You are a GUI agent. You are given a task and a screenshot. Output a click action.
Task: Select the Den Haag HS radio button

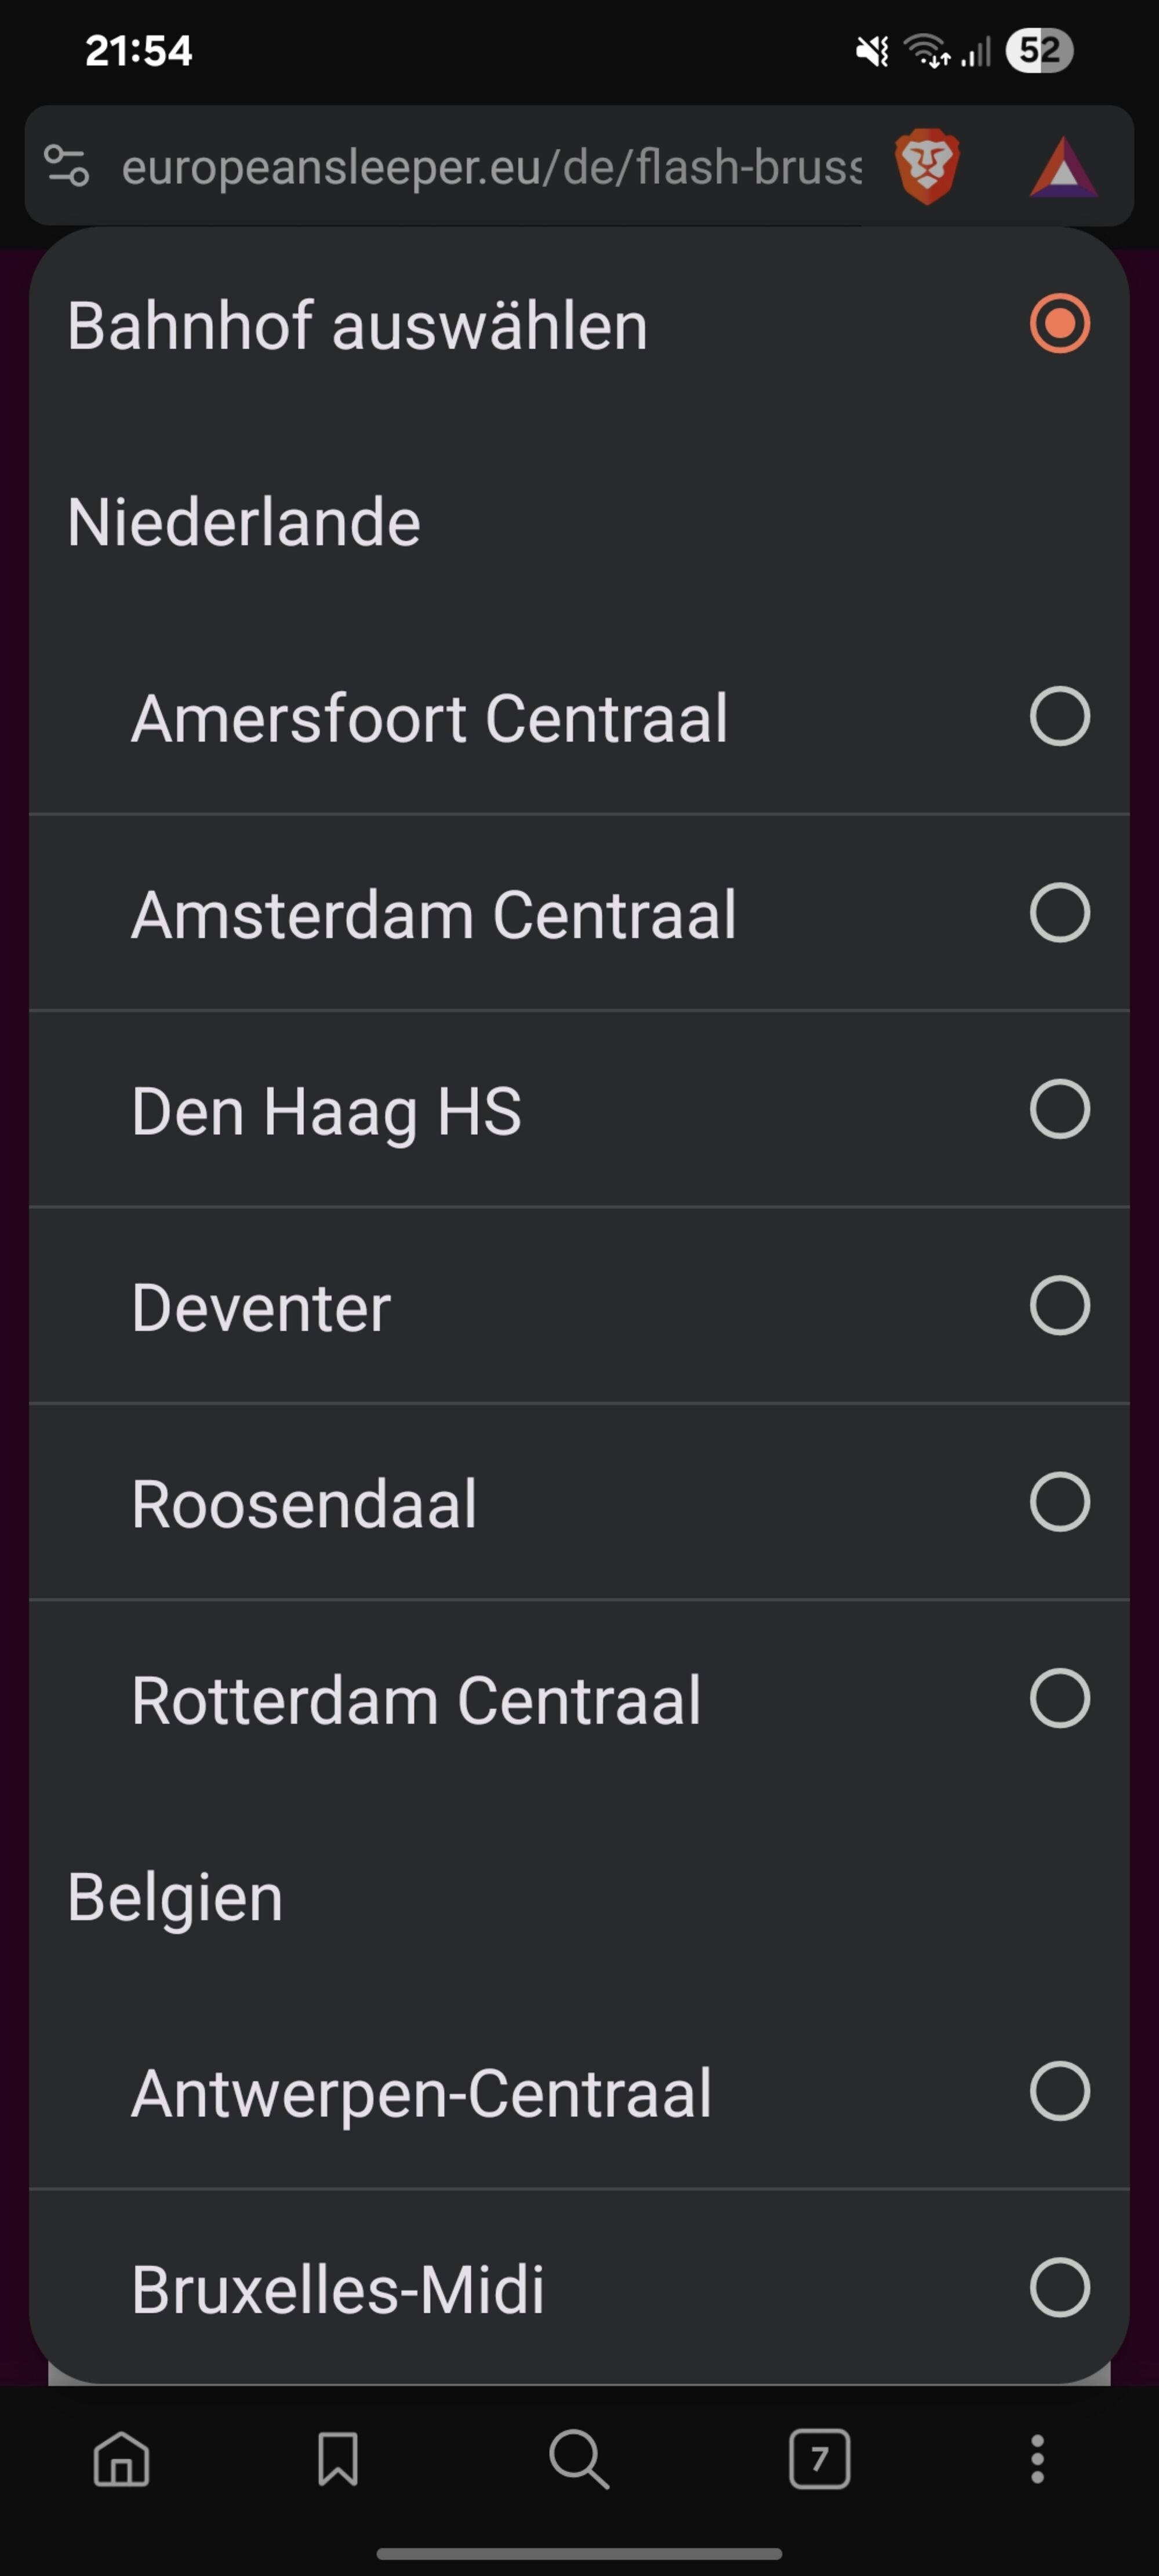click(x=1059, y=1109)
